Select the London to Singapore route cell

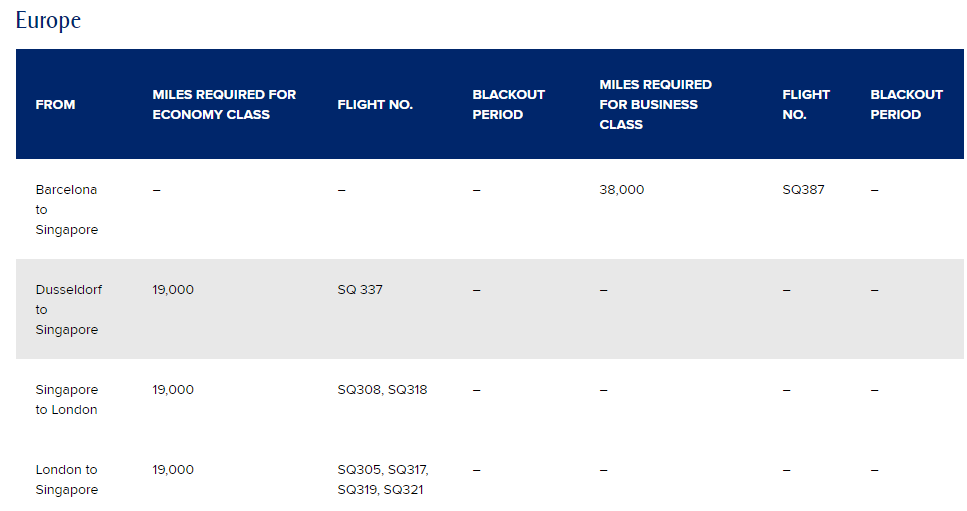pos(66,479)
